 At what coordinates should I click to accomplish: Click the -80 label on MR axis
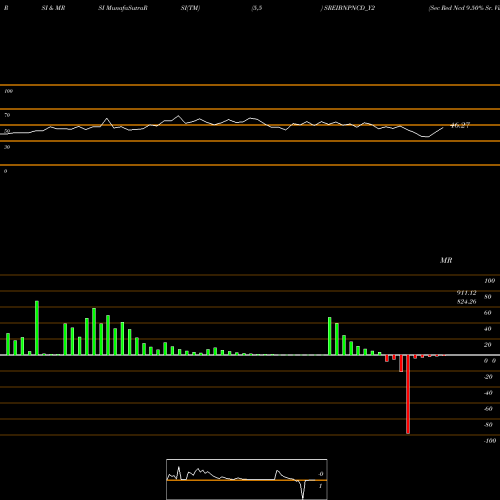pyautogui.click(x=488, y=425)
